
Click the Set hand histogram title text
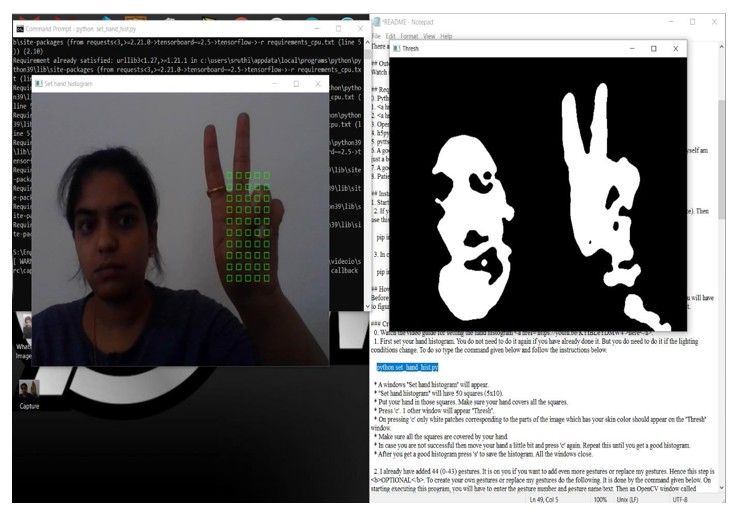[68, 84]
